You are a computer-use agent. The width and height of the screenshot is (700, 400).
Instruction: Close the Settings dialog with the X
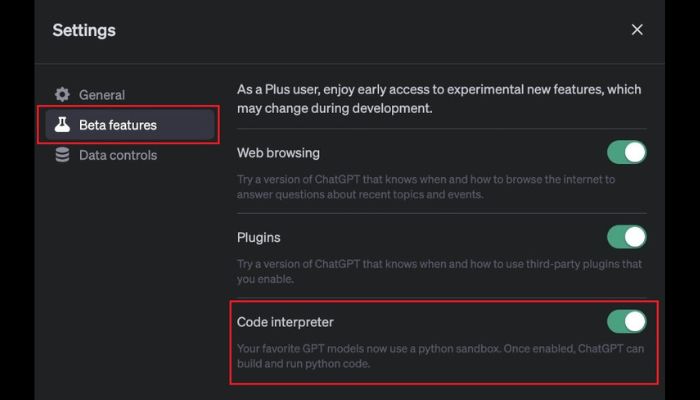[637, 30]
